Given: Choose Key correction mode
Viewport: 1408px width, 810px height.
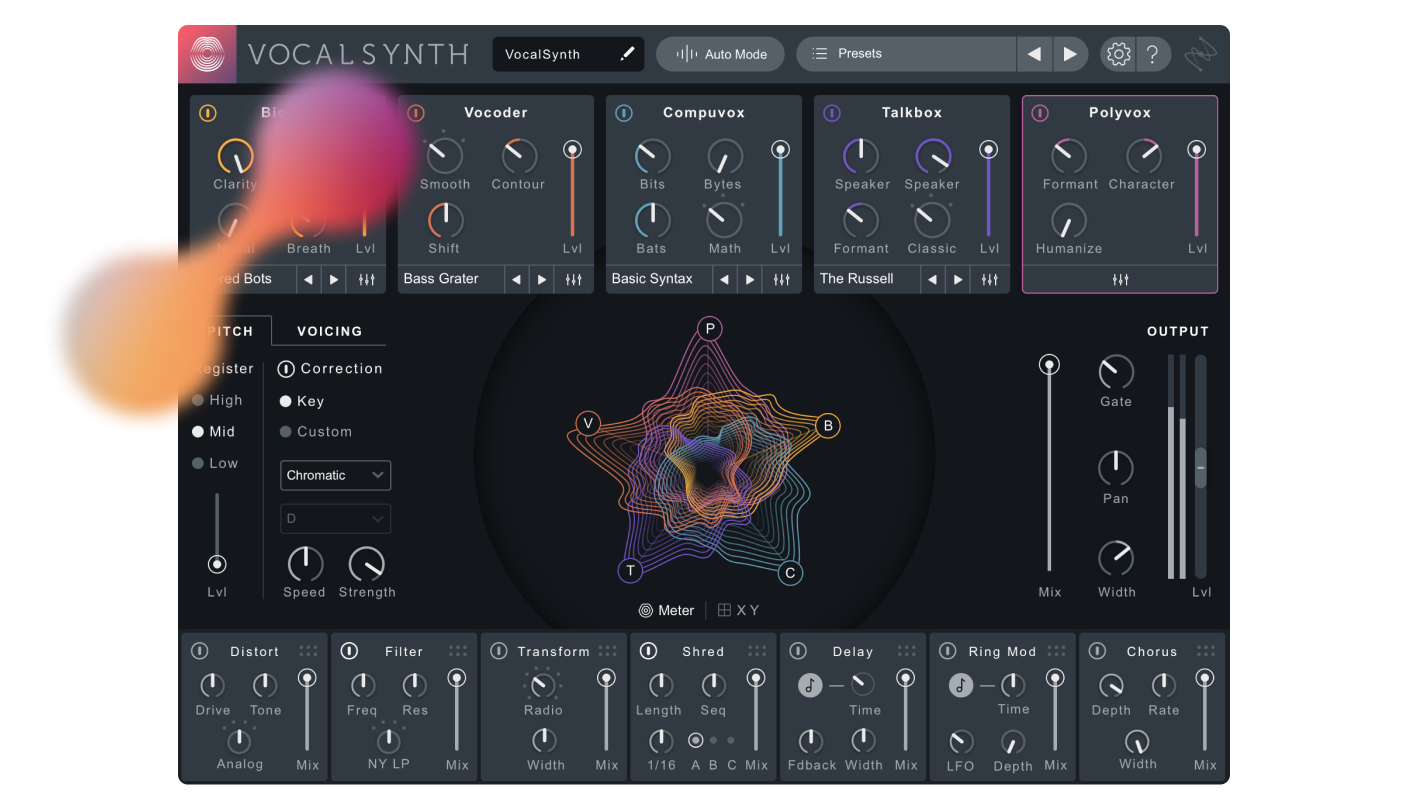Looking at the screenshot, I should 302,401.
